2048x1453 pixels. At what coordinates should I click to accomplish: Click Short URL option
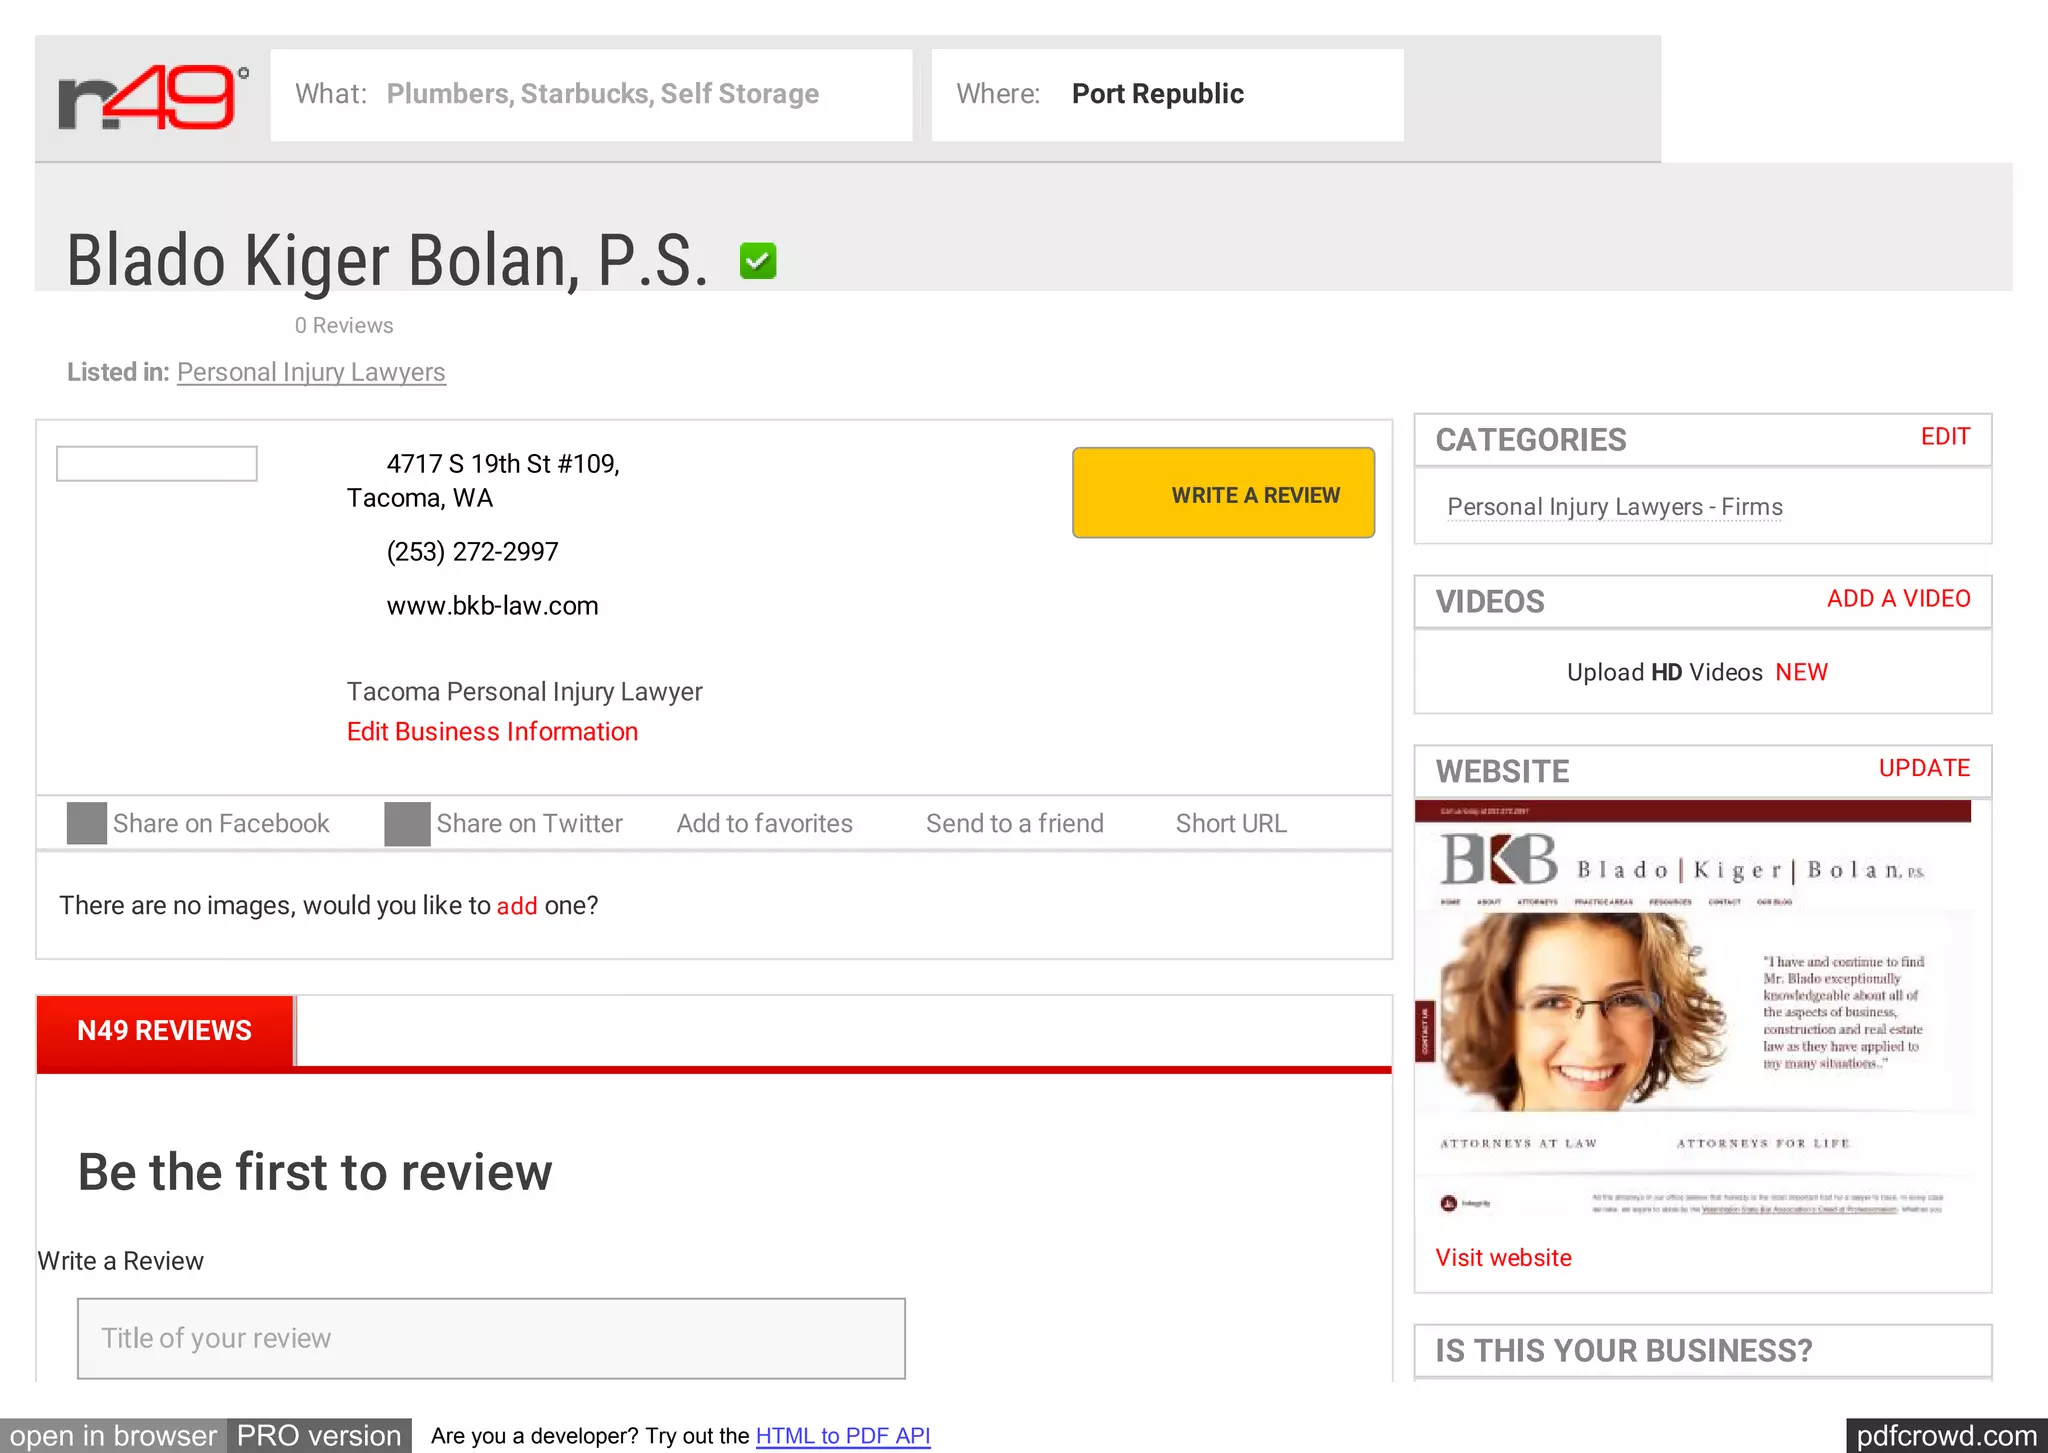tap(1230, 824)
